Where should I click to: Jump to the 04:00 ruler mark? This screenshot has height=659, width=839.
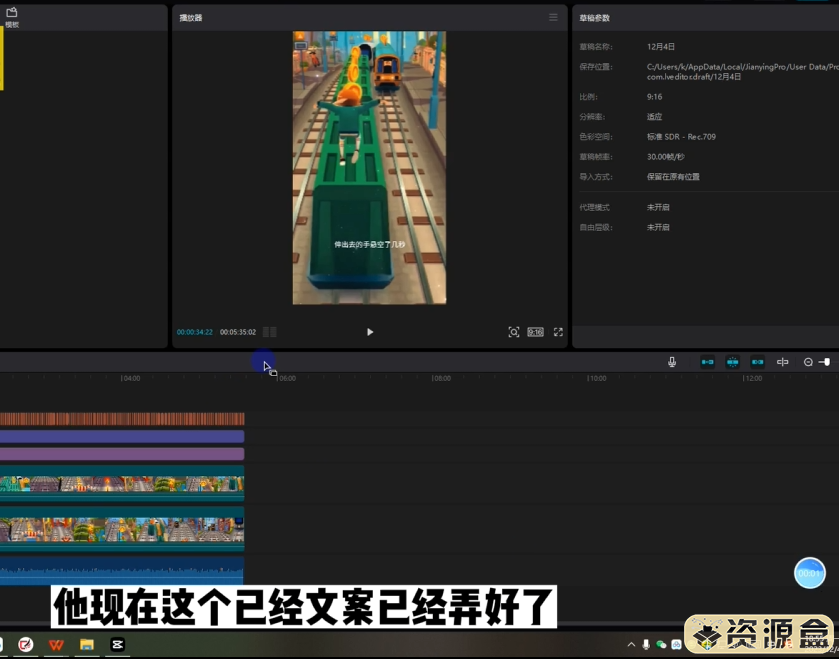[x=130, y=378]
